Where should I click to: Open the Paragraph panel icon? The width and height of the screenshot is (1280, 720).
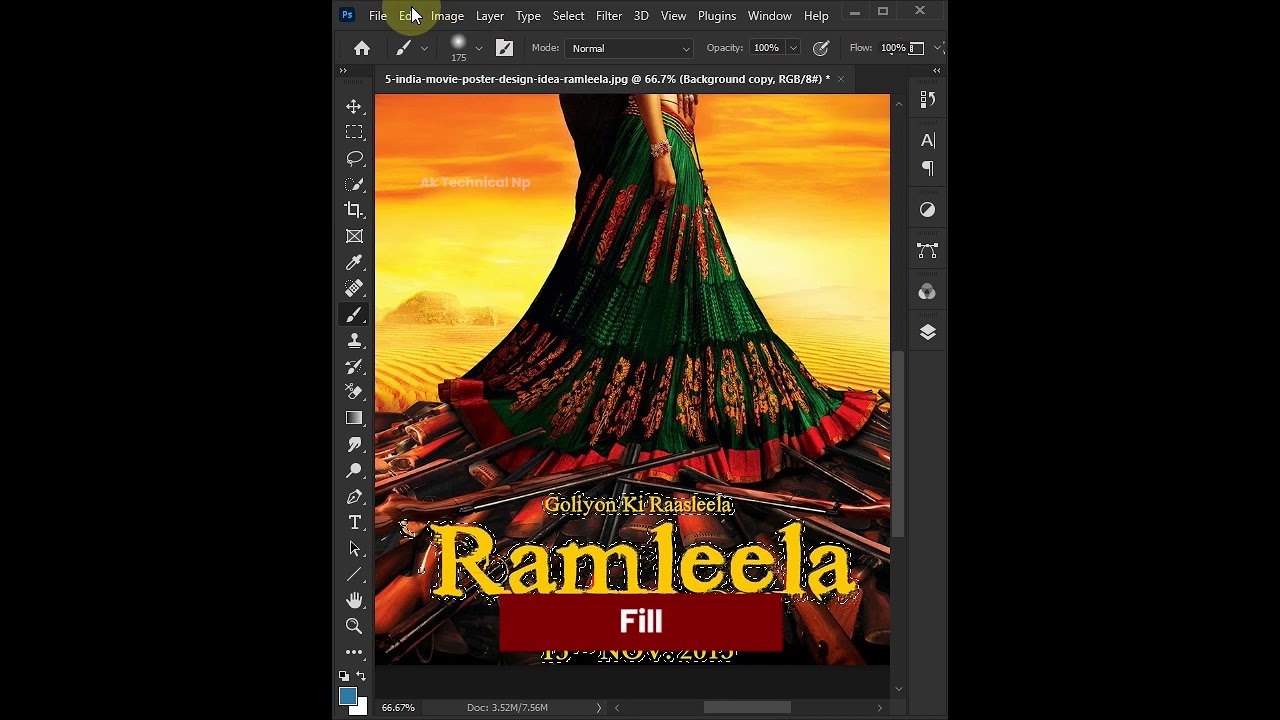927,168
